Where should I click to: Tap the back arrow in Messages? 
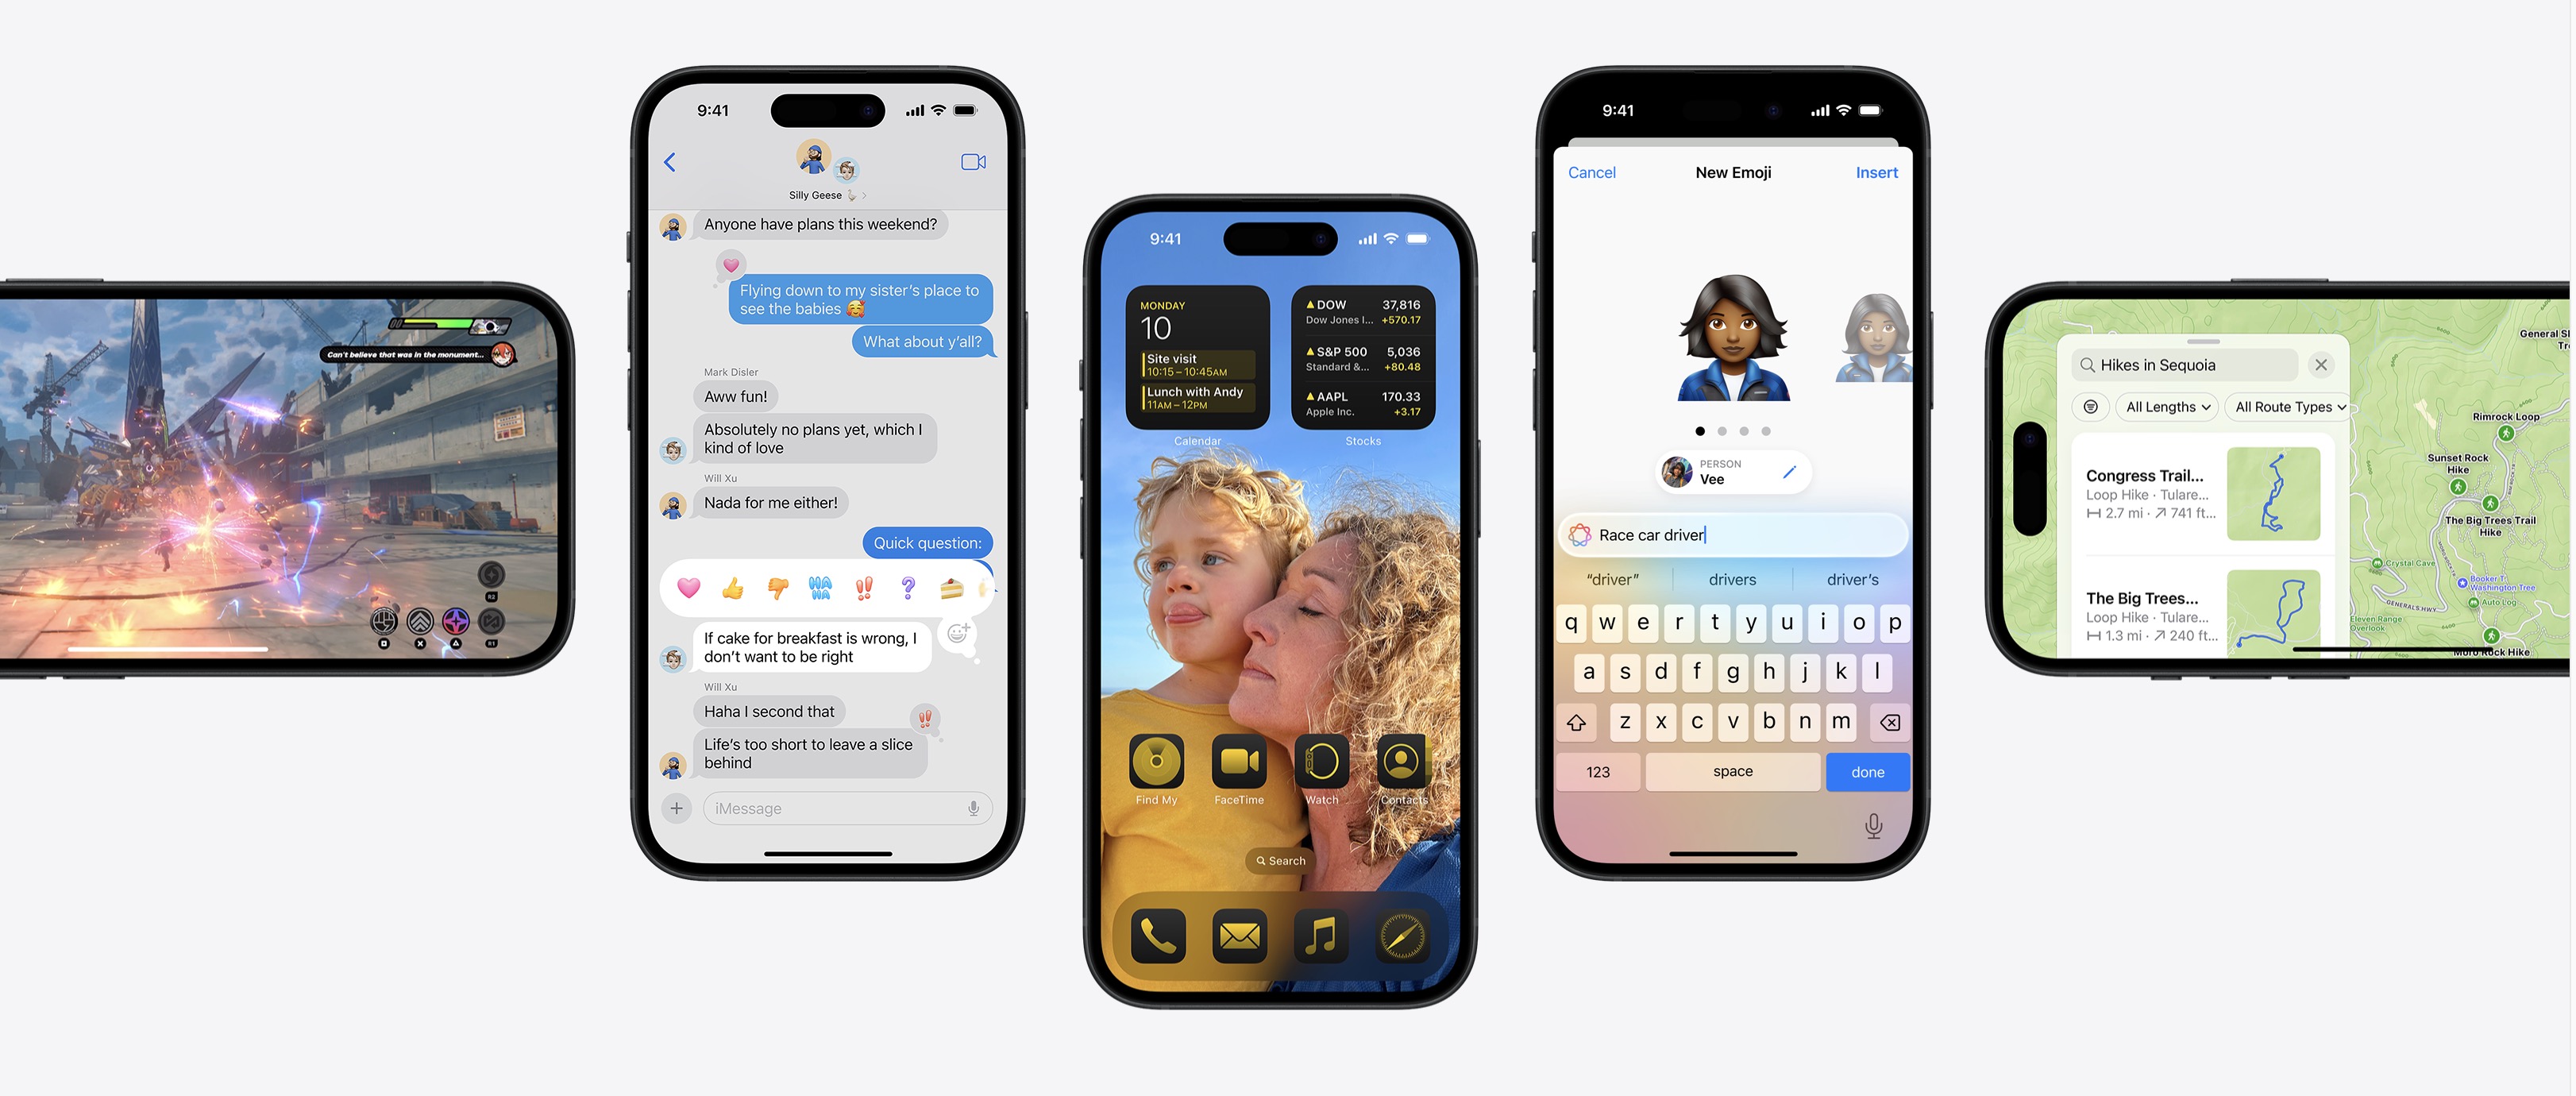coord(672,160)
